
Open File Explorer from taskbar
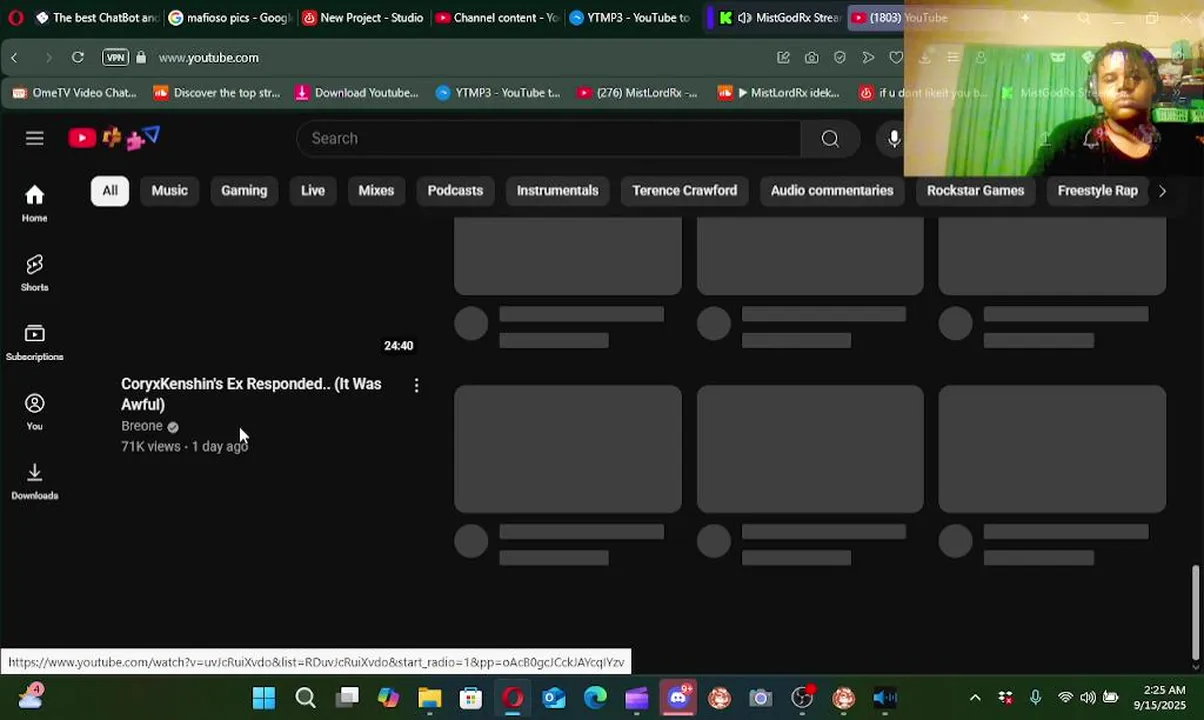coord(429,698)
